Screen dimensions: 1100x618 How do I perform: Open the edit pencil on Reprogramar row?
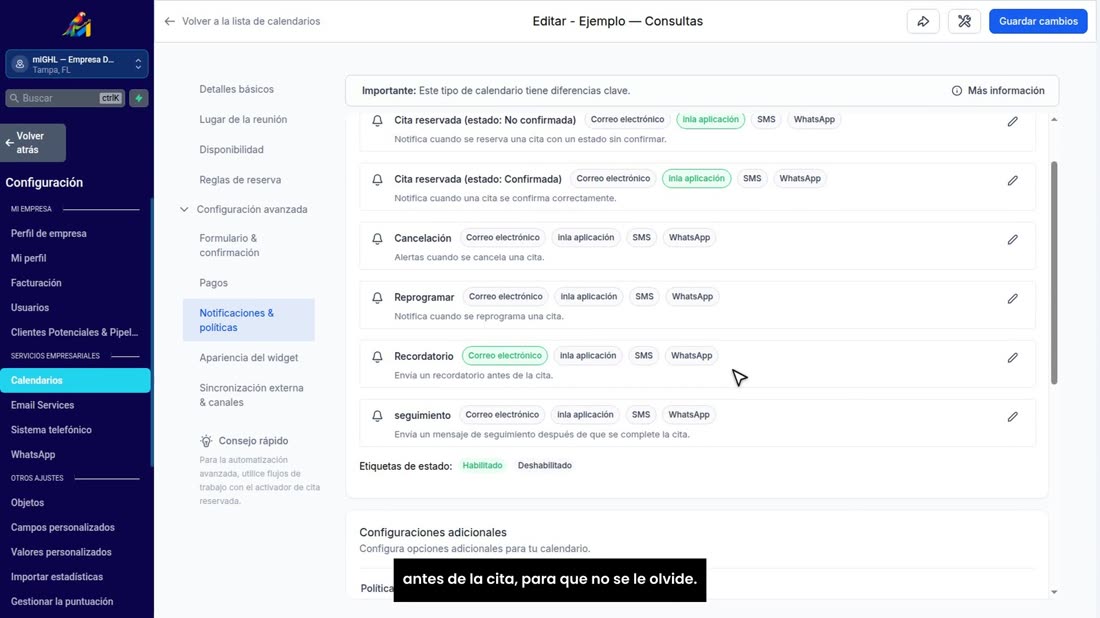[x=1012, y=298]
